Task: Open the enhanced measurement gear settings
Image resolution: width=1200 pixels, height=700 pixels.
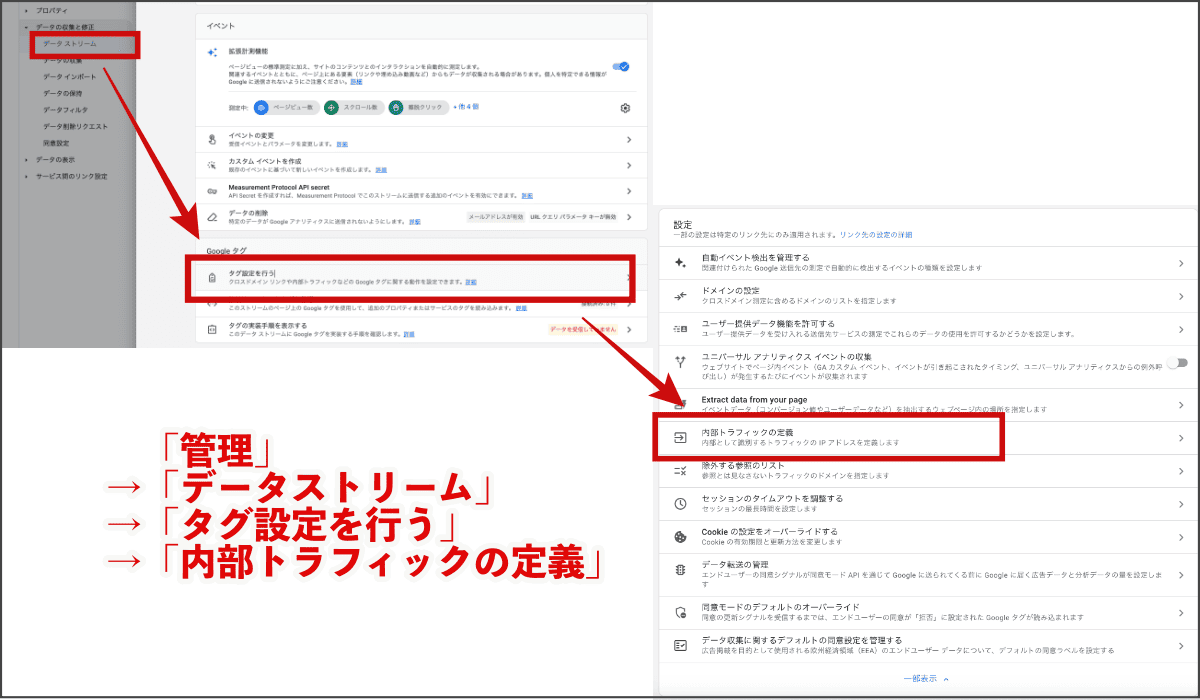Action: click(625, 108)
